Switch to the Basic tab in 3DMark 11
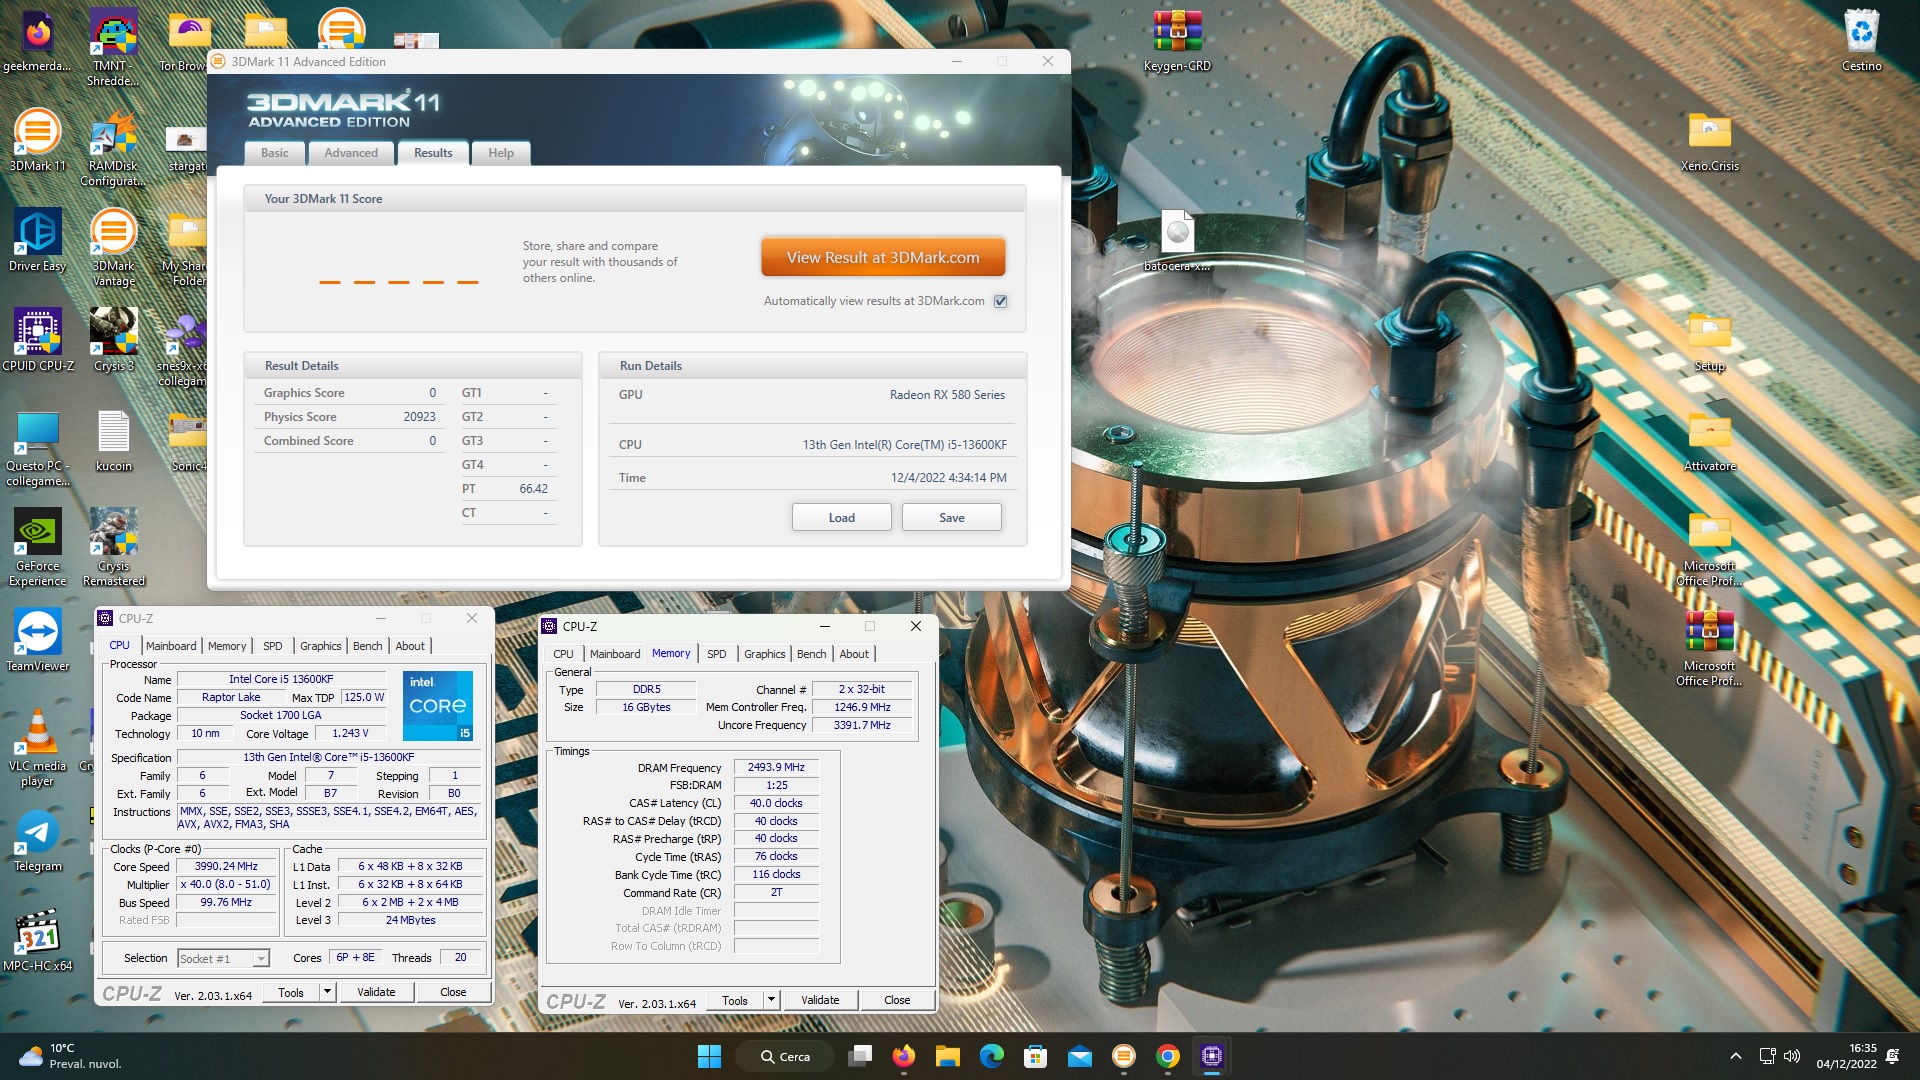 275,153
